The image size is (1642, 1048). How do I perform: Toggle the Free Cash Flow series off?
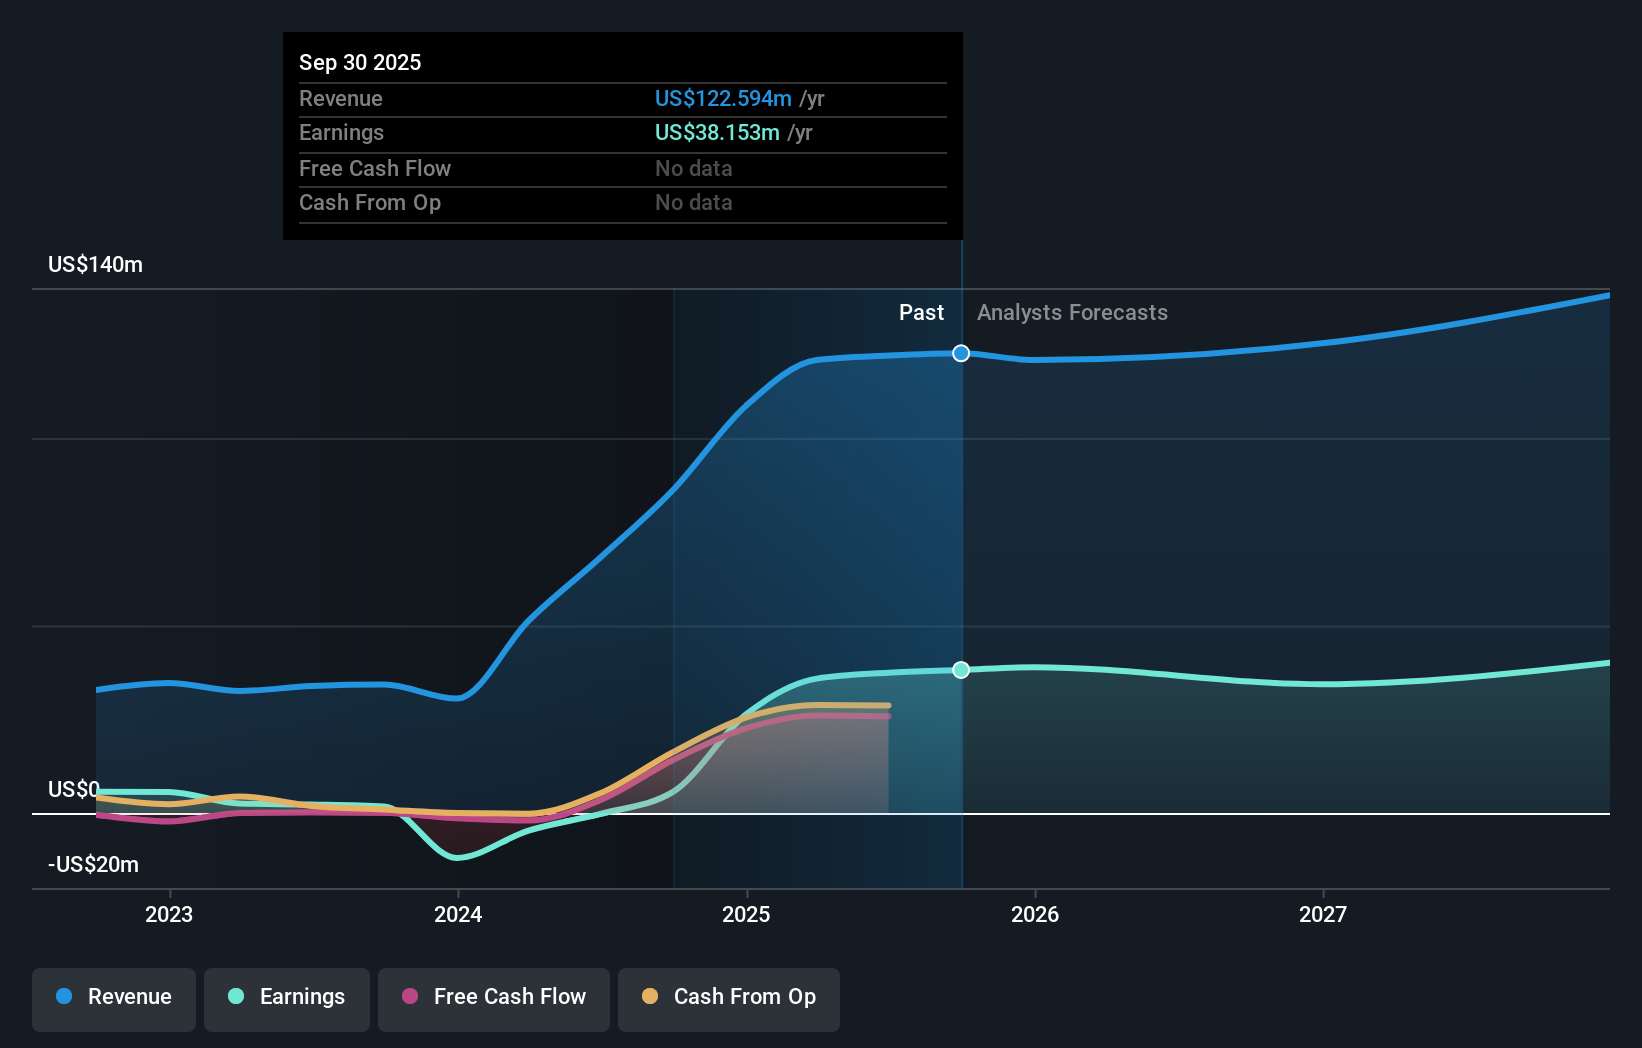pyautogui.click(x=493, y=997)
